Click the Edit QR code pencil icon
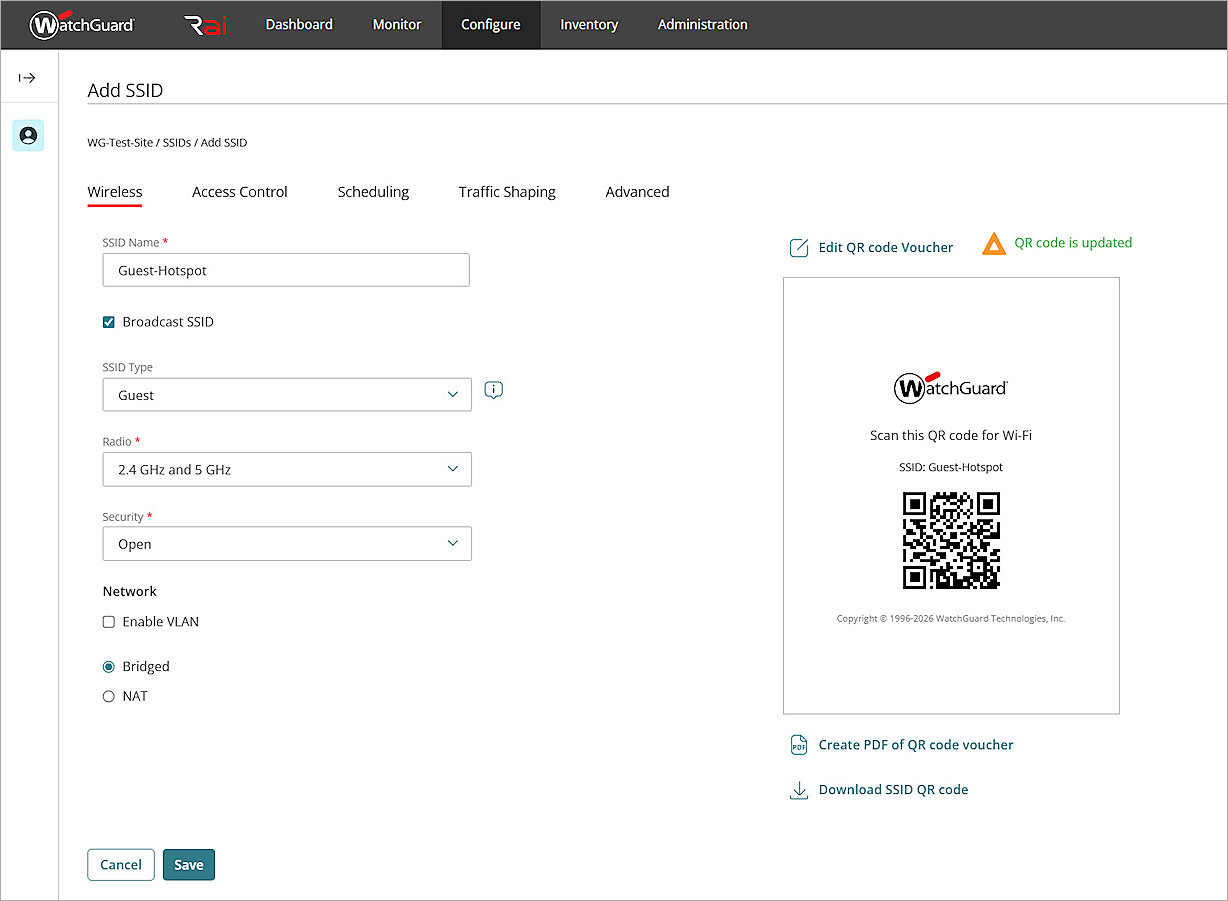 799,248
